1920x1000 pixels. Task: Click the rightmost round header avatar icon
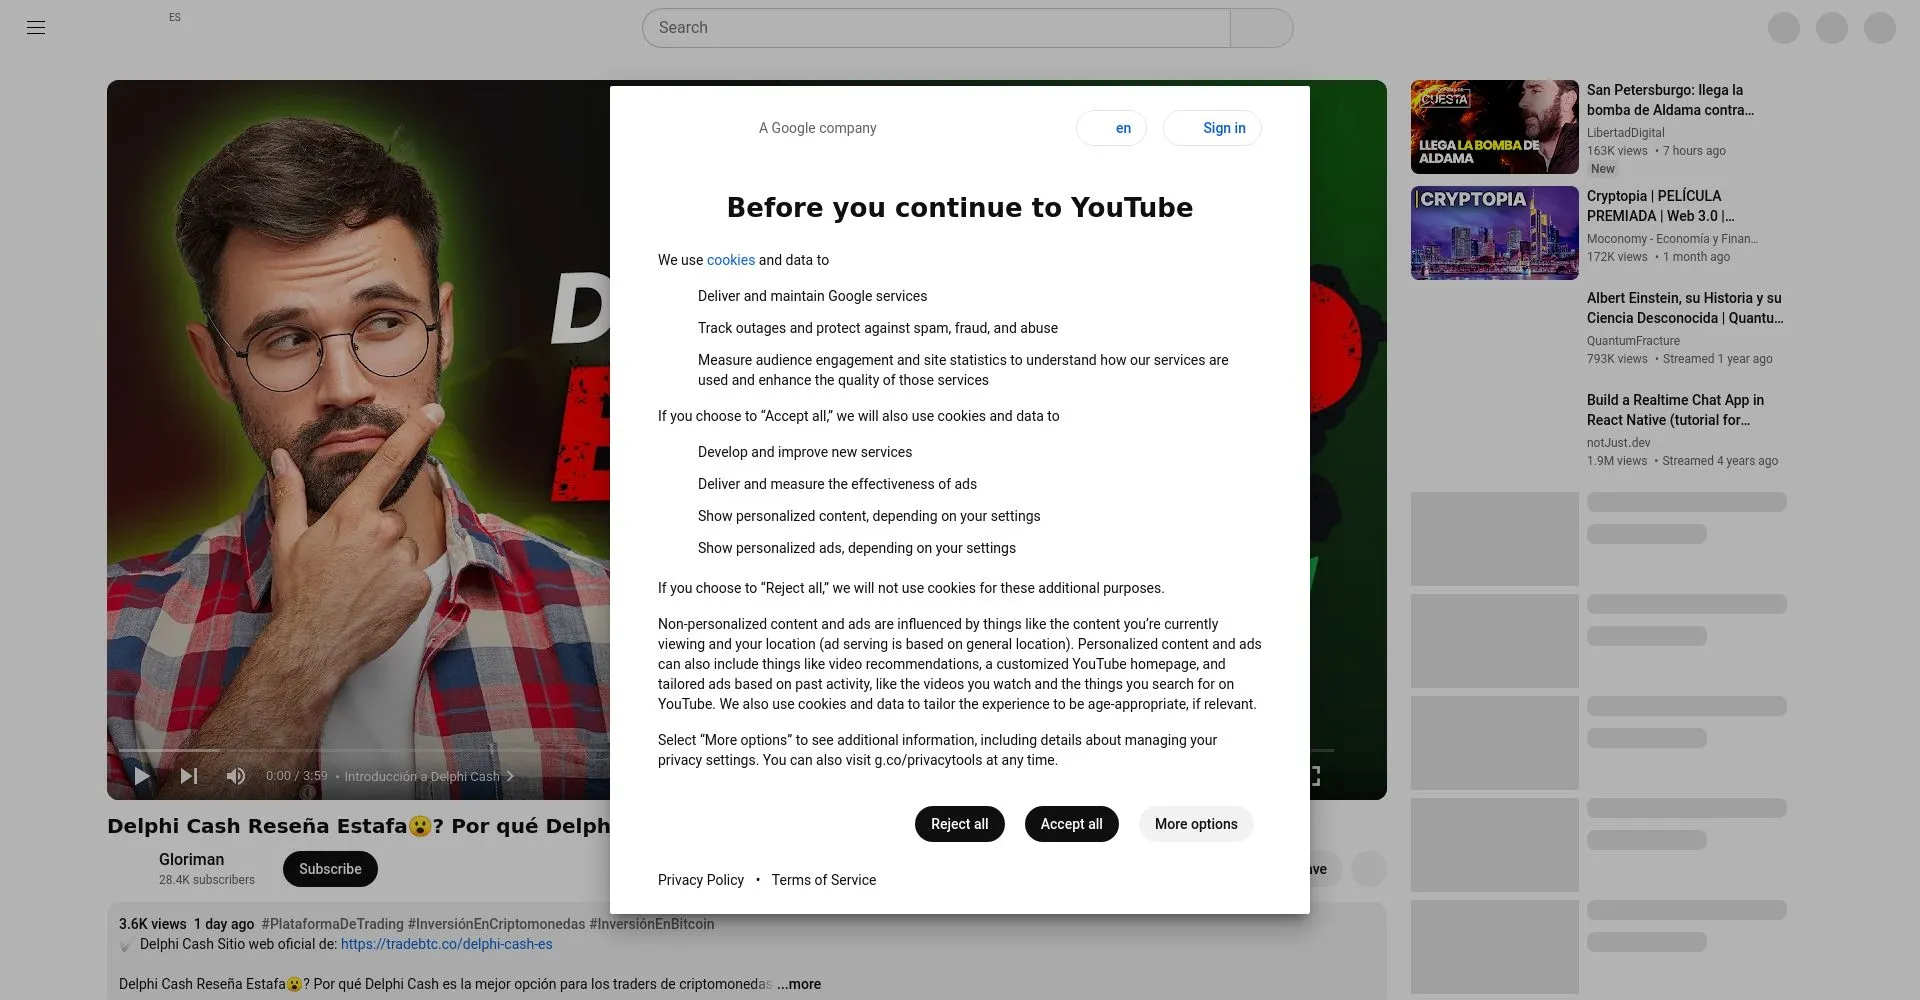pos(1880,28)
